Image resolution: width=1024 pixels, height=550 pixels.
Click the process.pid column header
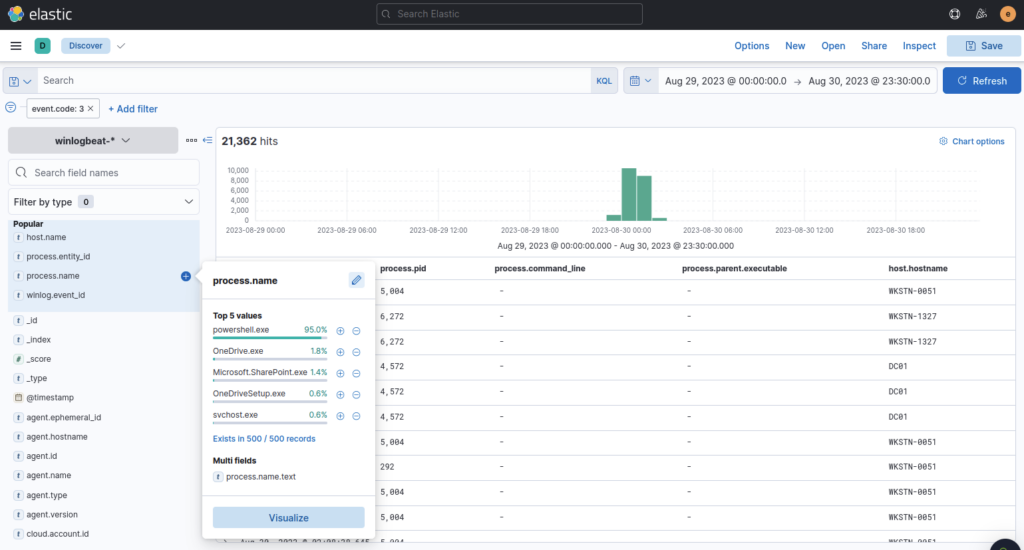pos(403,268)
